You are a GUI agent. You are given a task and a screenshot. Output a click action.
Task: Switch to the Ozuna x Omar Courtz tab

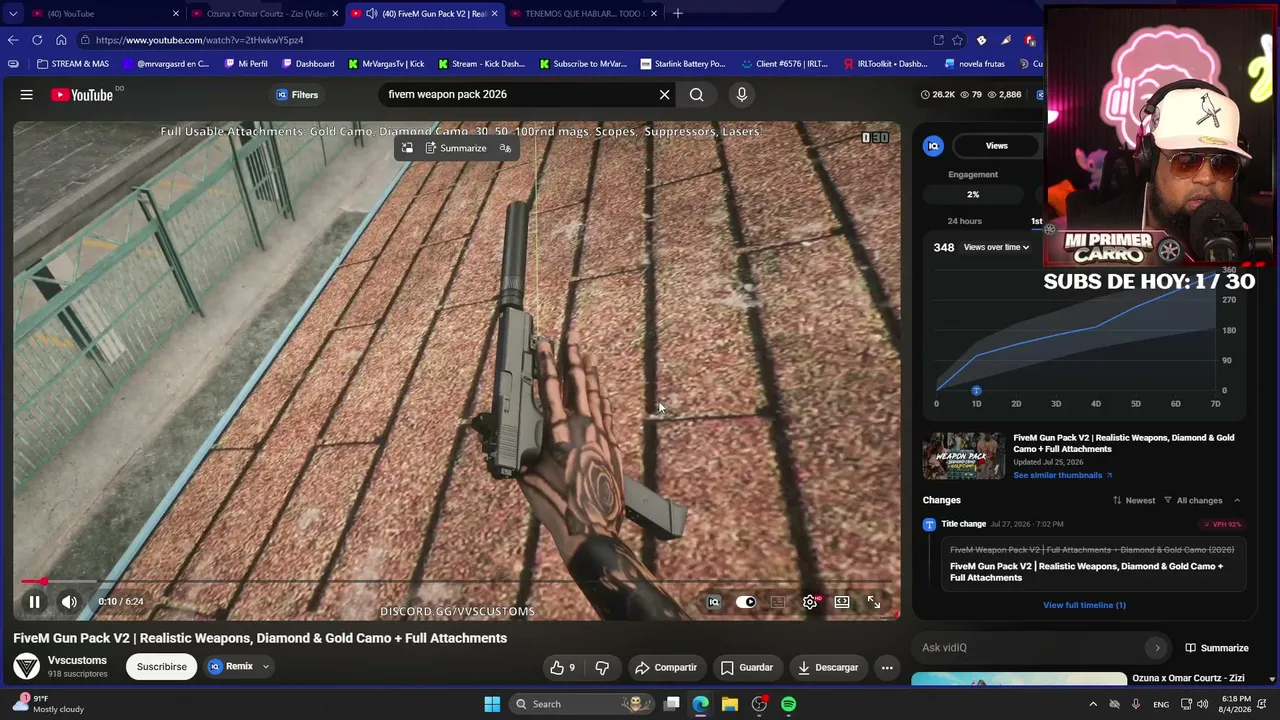pos(264,14)
